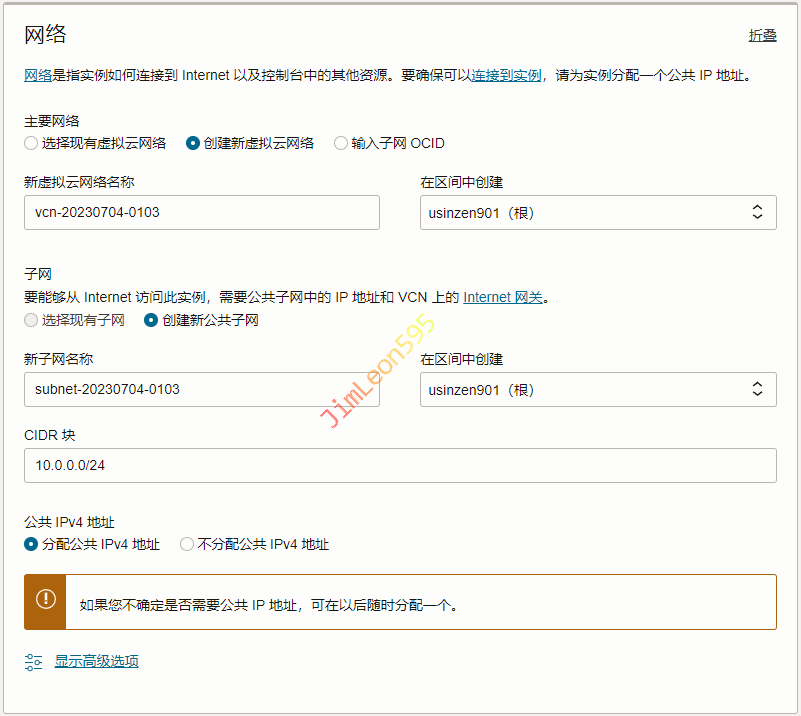
Task: Open the compartment dropdown next to the VCN name
Action: coord(598,212)
